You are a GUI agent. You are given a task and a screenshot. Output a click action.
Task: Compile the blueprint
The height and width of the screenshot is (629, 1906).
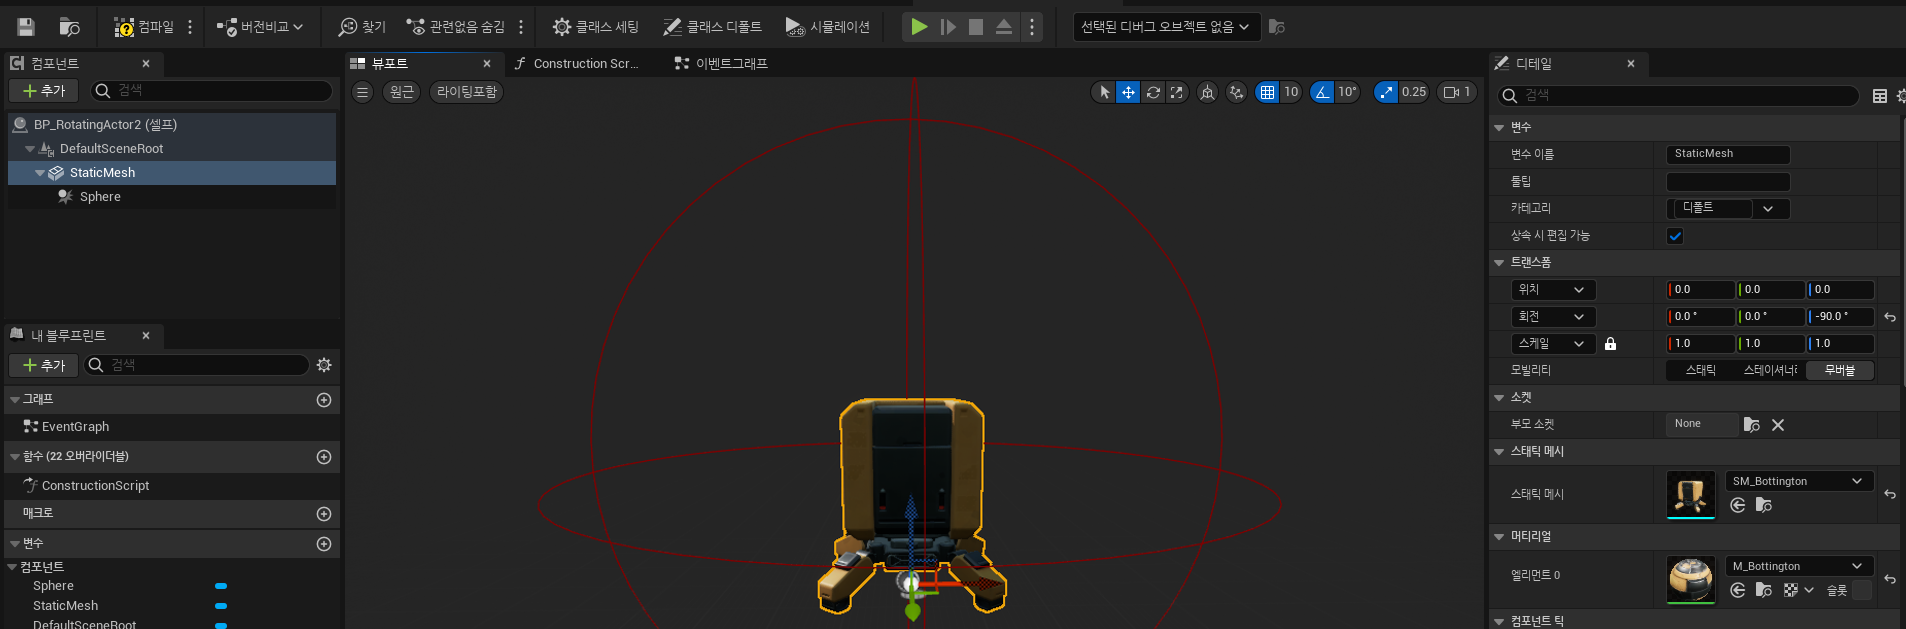(144, 27)
